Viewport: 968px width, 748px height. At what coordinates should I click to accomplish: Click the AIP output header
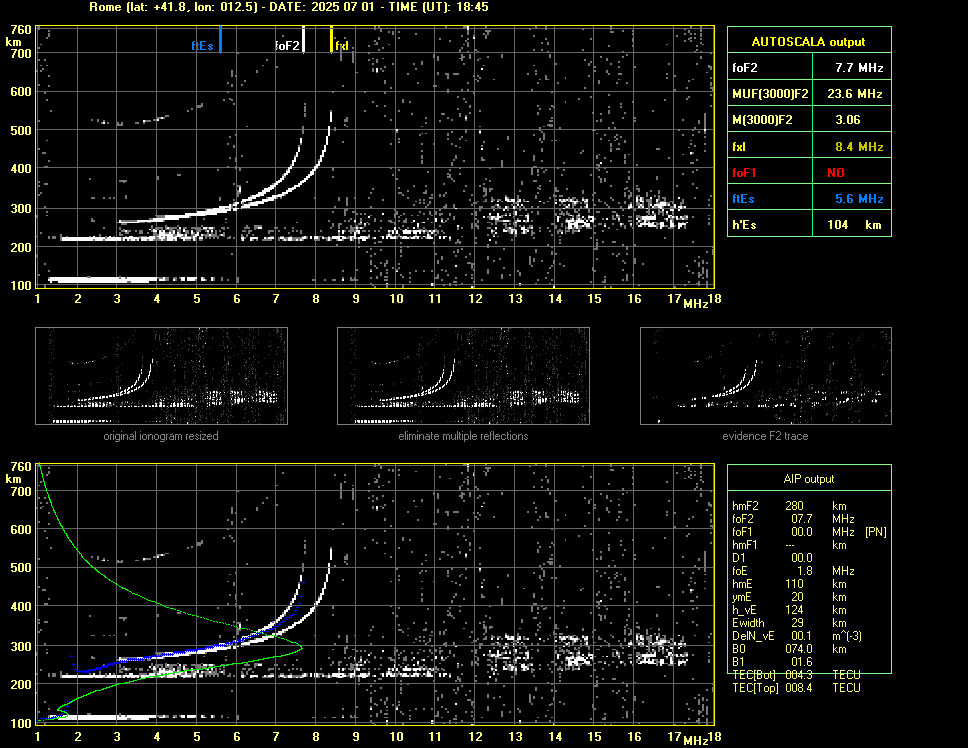click(x=809, y=479)
